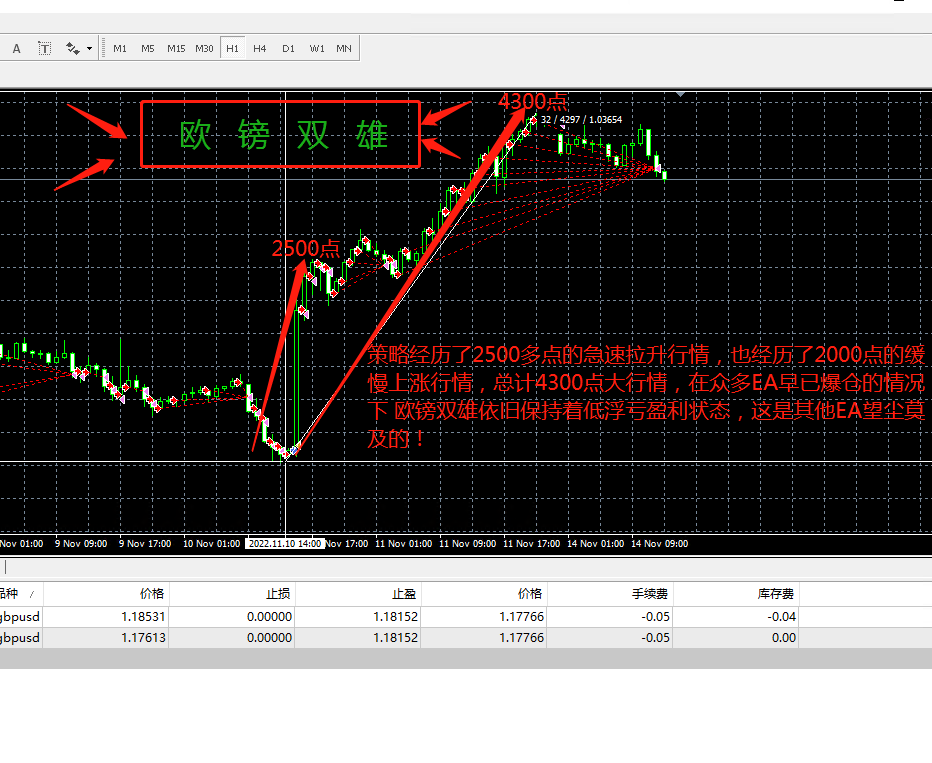The height and width of the screenshot is (763, 932).
Task: Click take profit 1.18152 in 1.17613 row
Action: coord(395,638)
